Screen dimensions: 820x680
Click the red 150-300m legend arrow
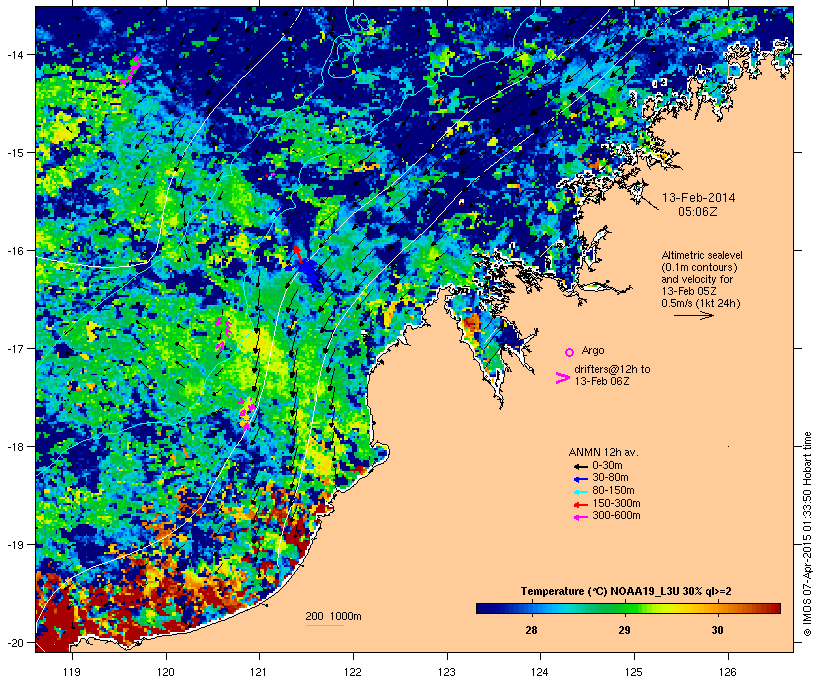click(x=580, y=505)
